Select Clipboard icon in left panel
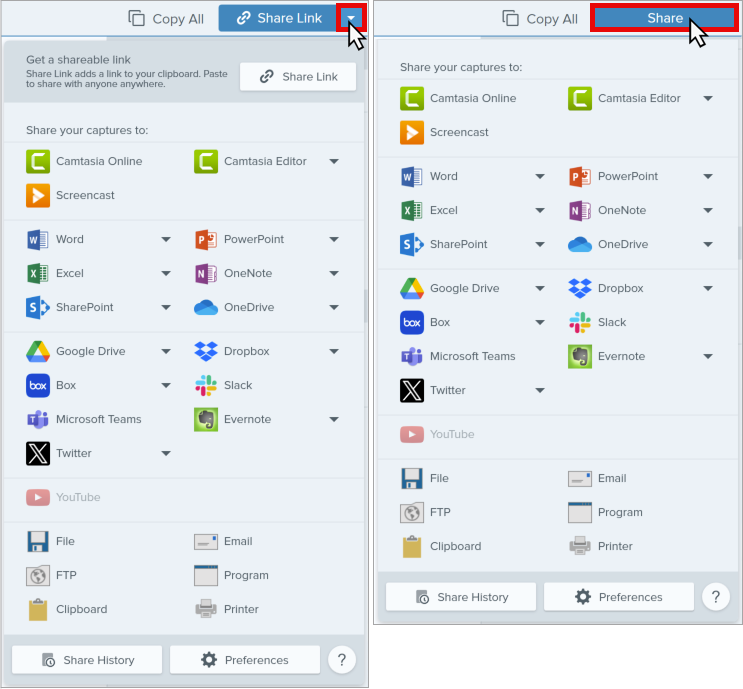The height and width of the screenshot is (689, 743). coord(38,609)
